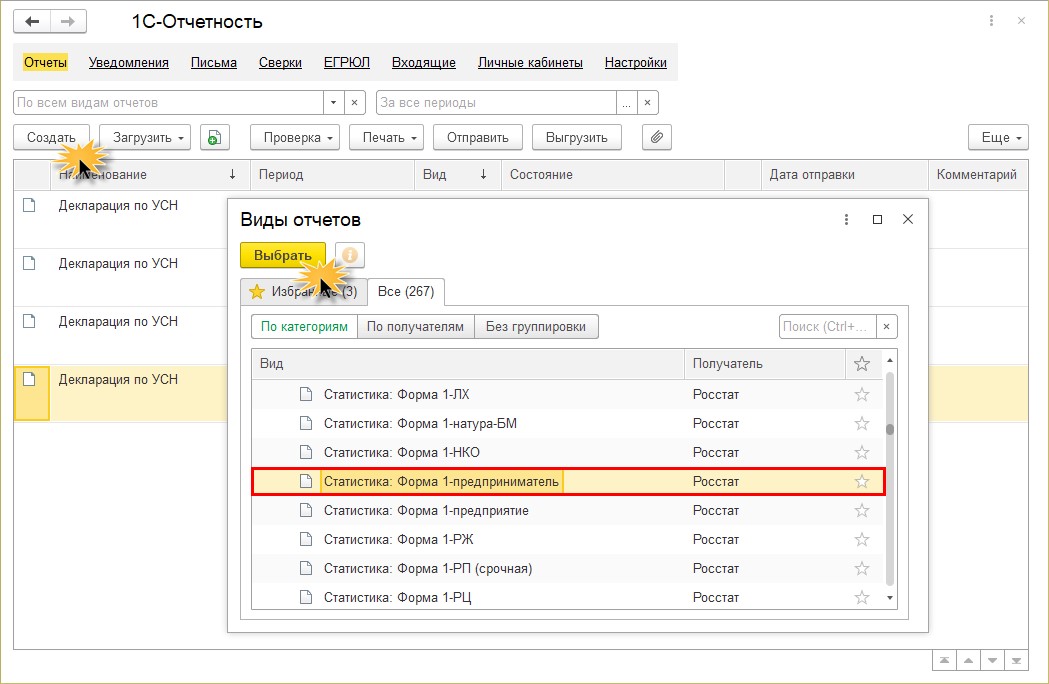Go forward with the right arrow button

[68, 21]
